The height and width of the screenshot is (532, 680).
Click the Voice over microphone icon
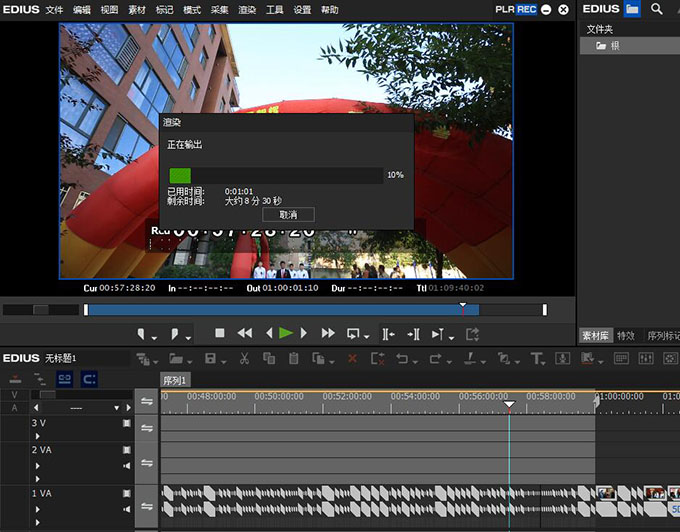pos(562,358)
